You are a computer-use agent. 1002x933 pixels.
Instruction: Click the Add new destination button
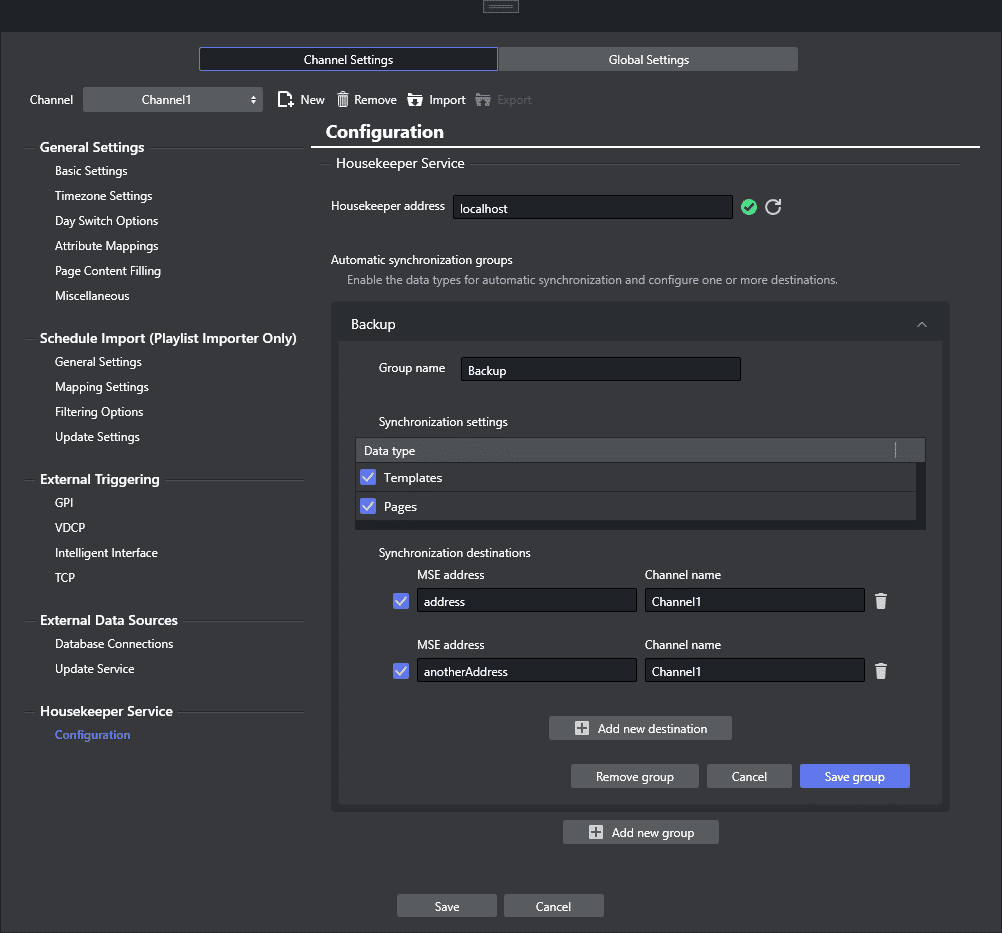pyautogui.click(x=640, y=728)
